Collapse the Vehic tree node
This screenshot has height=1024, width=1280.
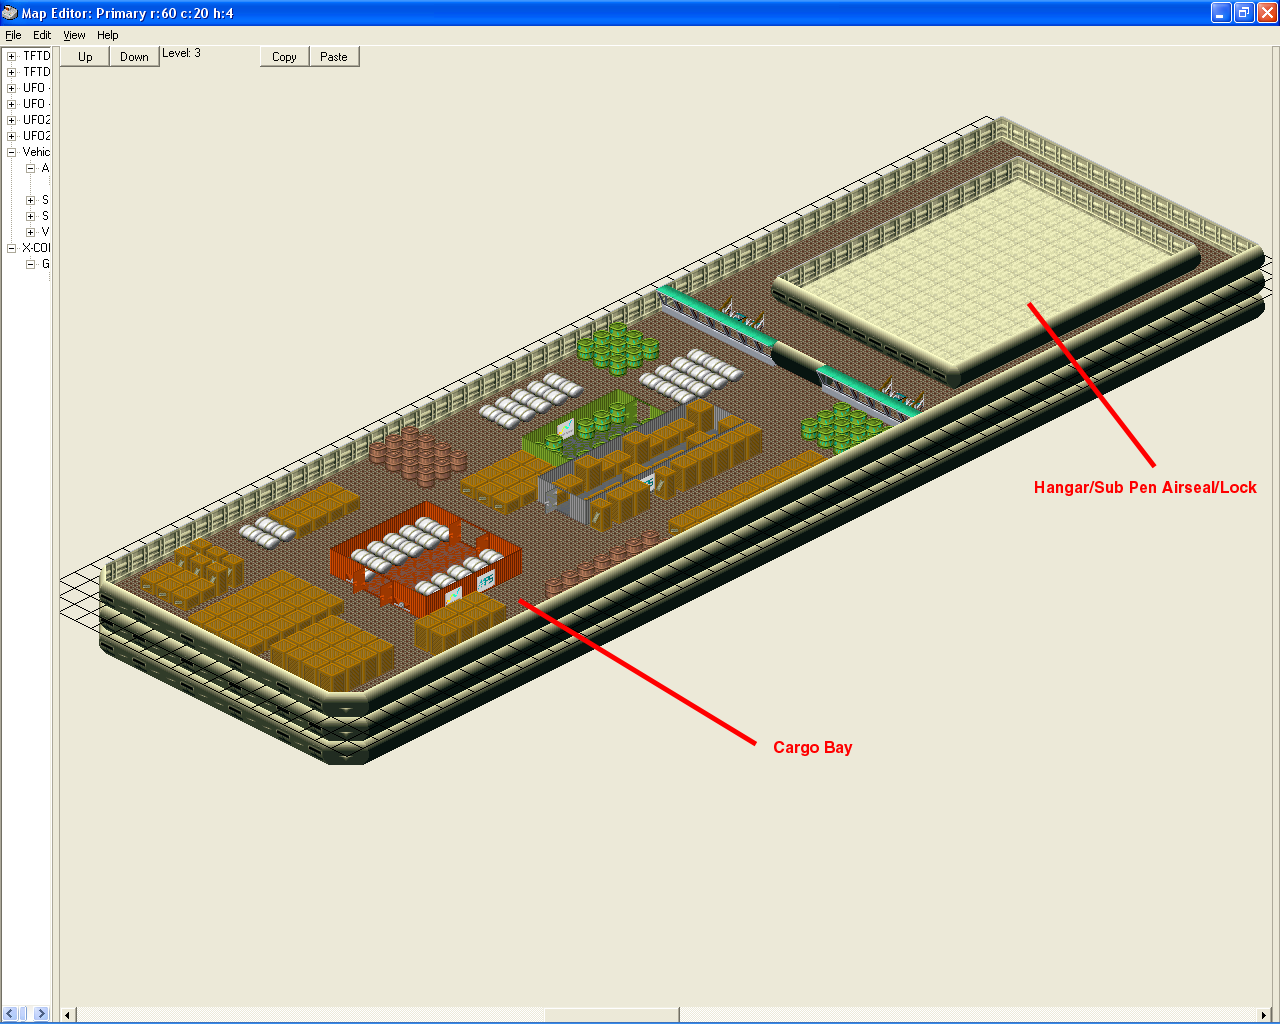(x=12, y=152)
